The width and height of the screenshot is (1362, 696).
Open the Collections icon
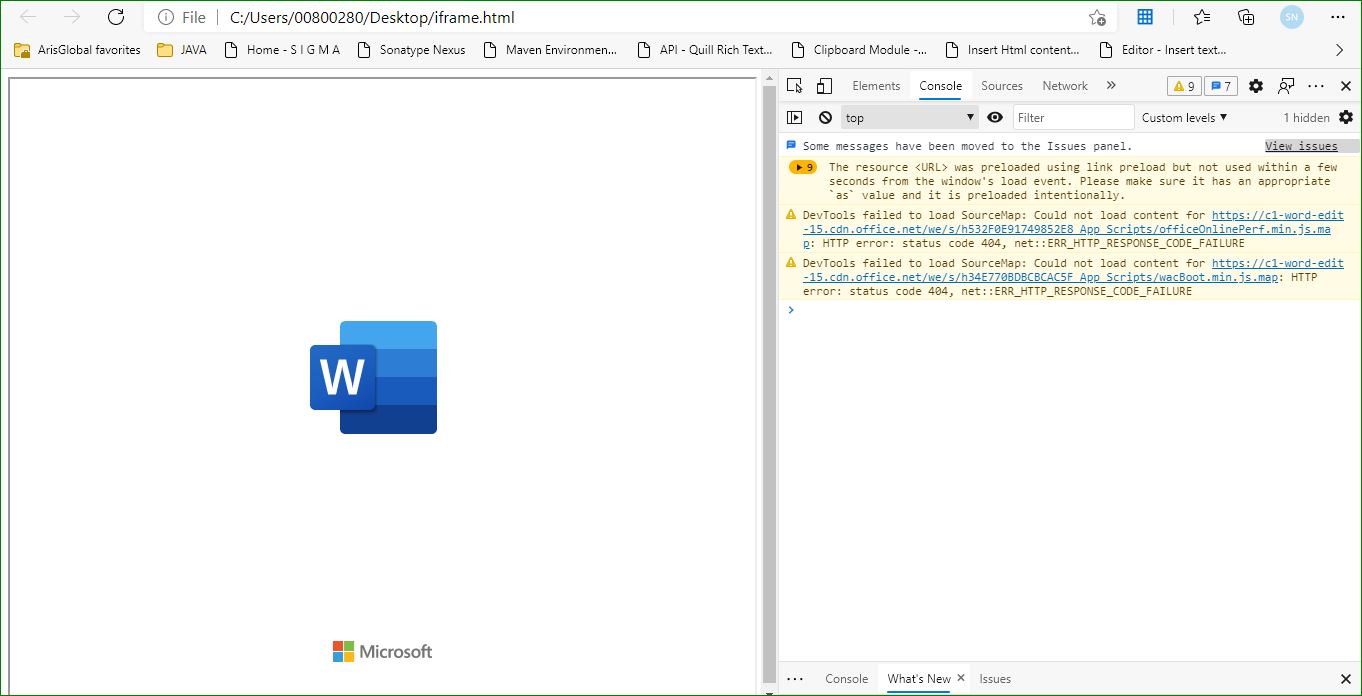pos(1246,17)
